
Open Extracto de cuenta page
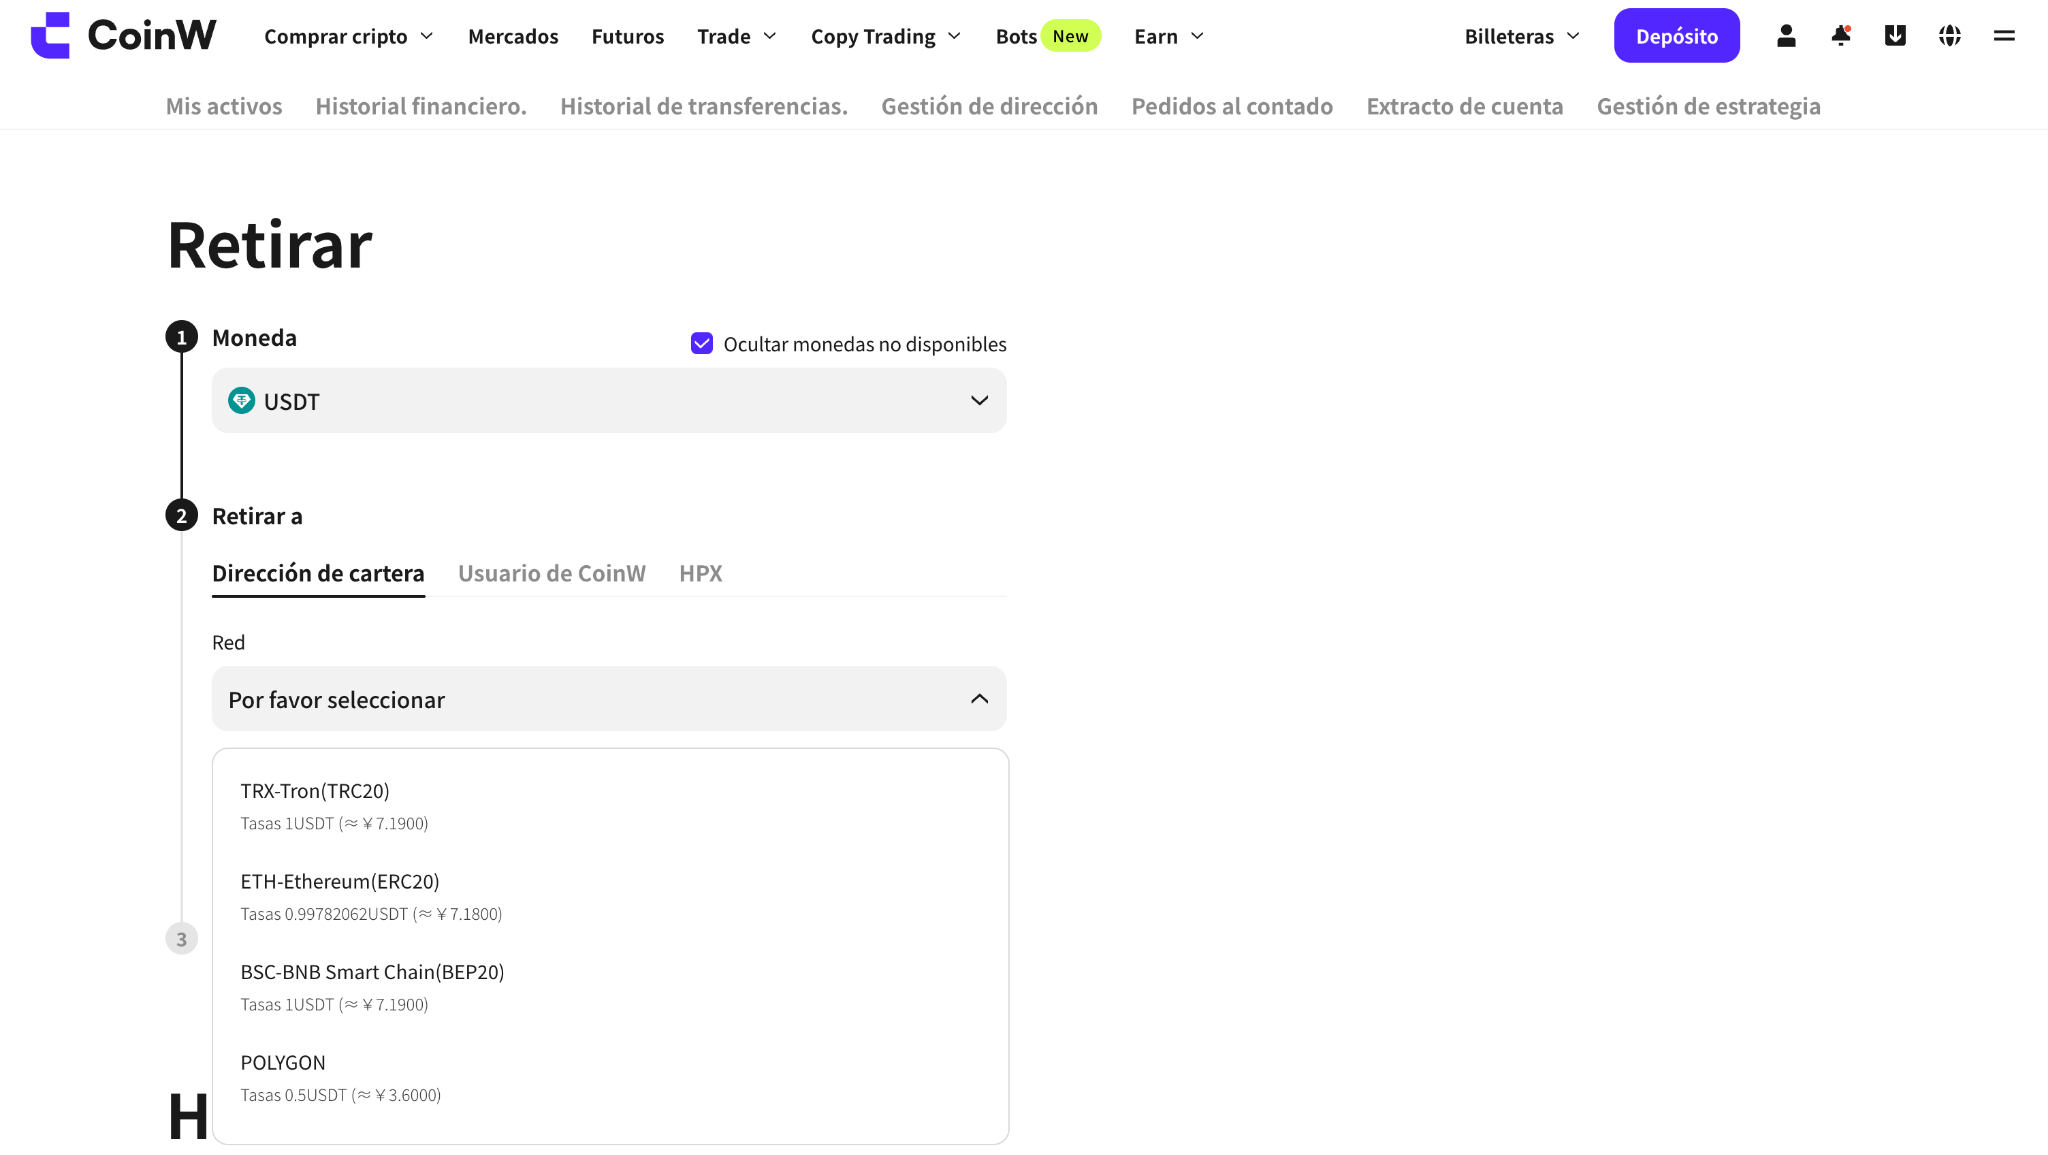click(x=1465, y=106)
